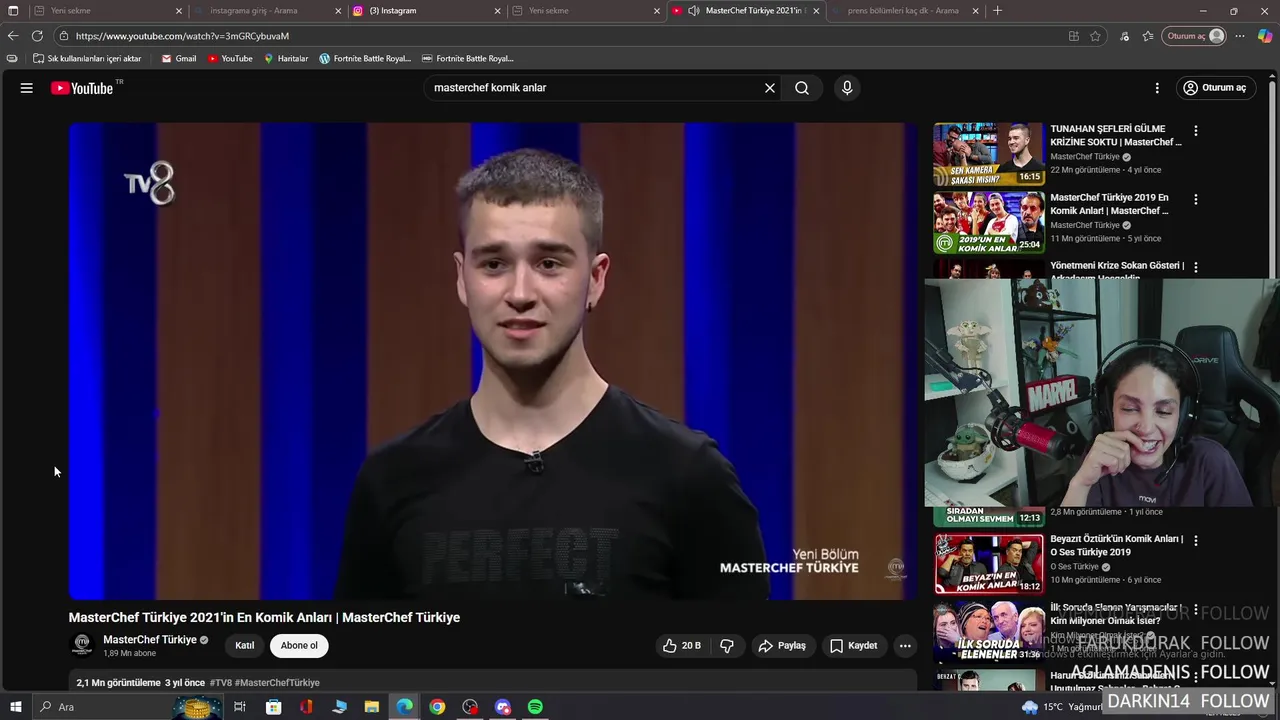Open options for the 2019 En Komik Anları video
This screenshot has width=1280, height=720.
(x=1195, y=200)
